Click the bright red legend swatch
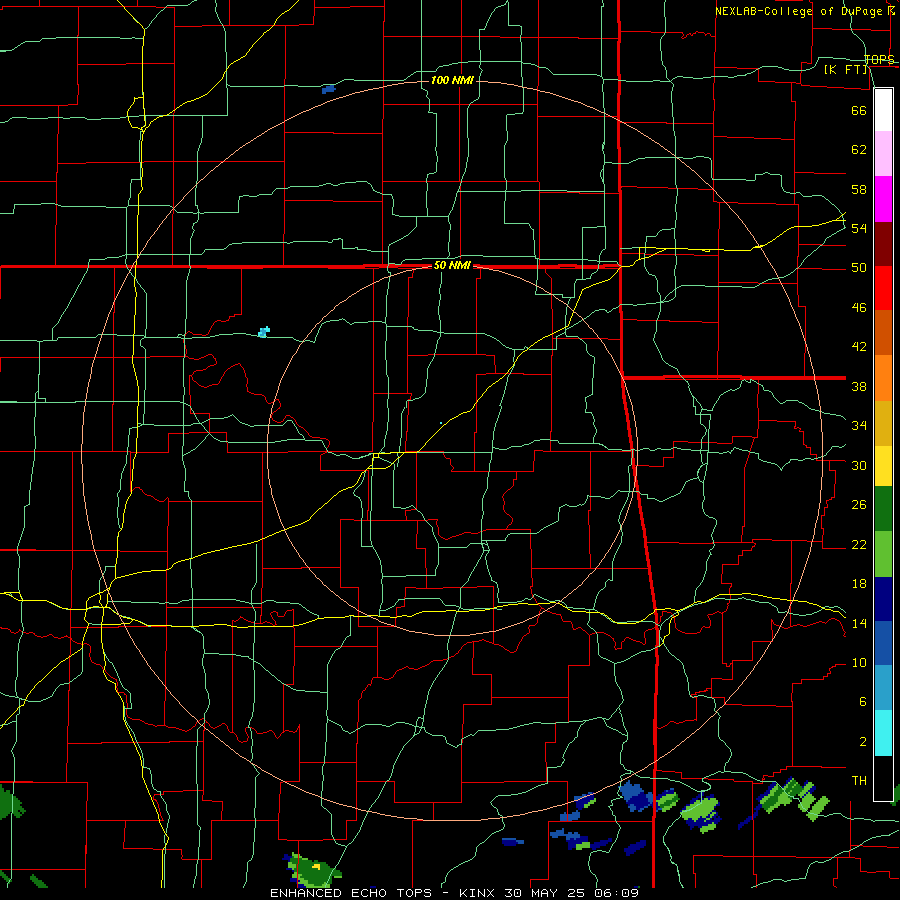The width and height of the screenshot is (900, 900). click(883, 288)
